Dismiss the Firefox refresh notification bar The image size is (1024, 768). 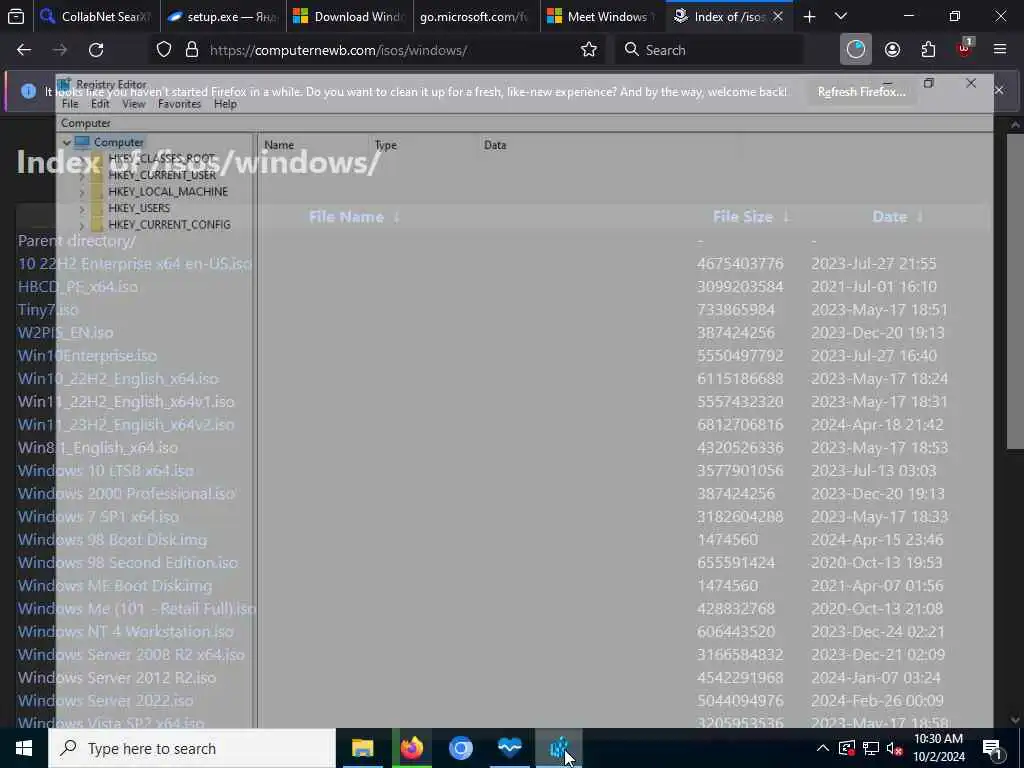click(999, 90)
